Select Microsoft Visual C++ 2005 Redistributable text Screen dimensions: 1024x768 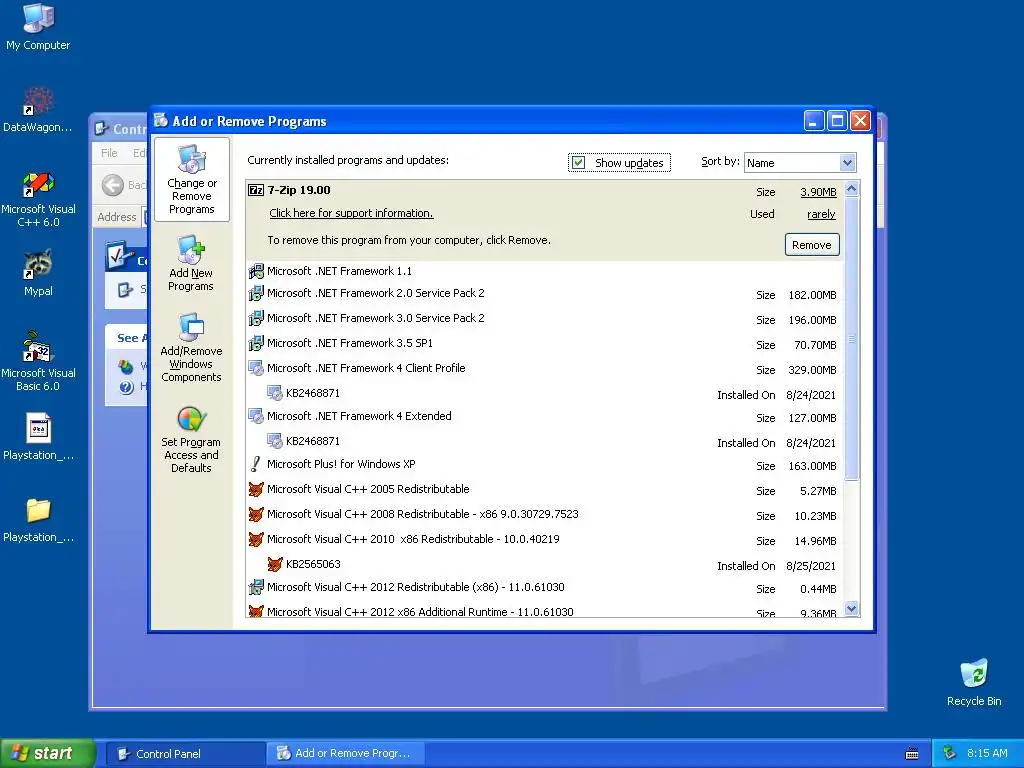point(368,489)
